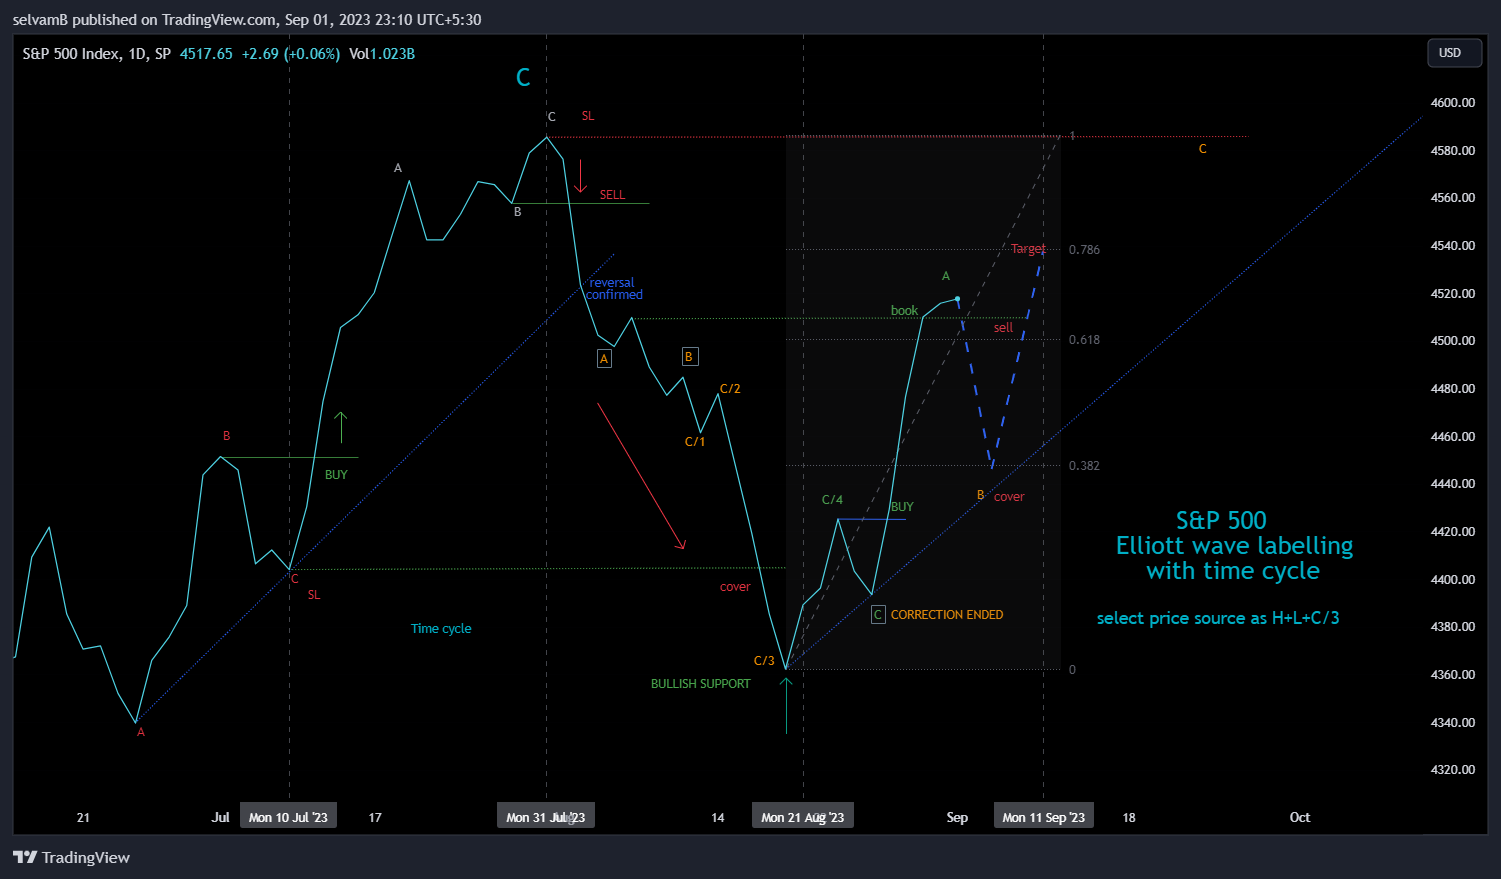
Task: Click 'select price source as H+L+C/3' note
Action: (1218, 618)
